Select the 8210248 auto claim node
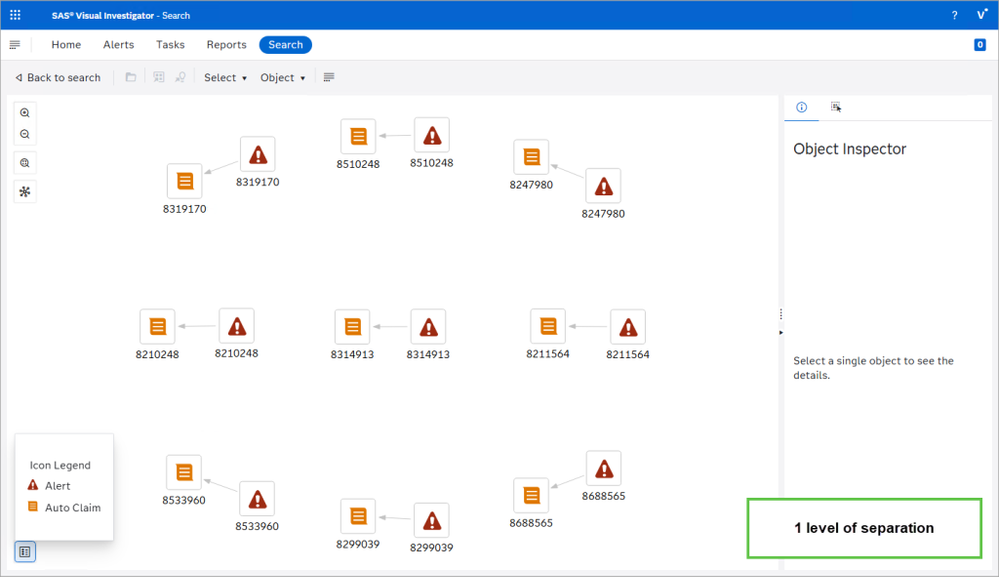The image size is (999, 577). [x=157, y=327]
